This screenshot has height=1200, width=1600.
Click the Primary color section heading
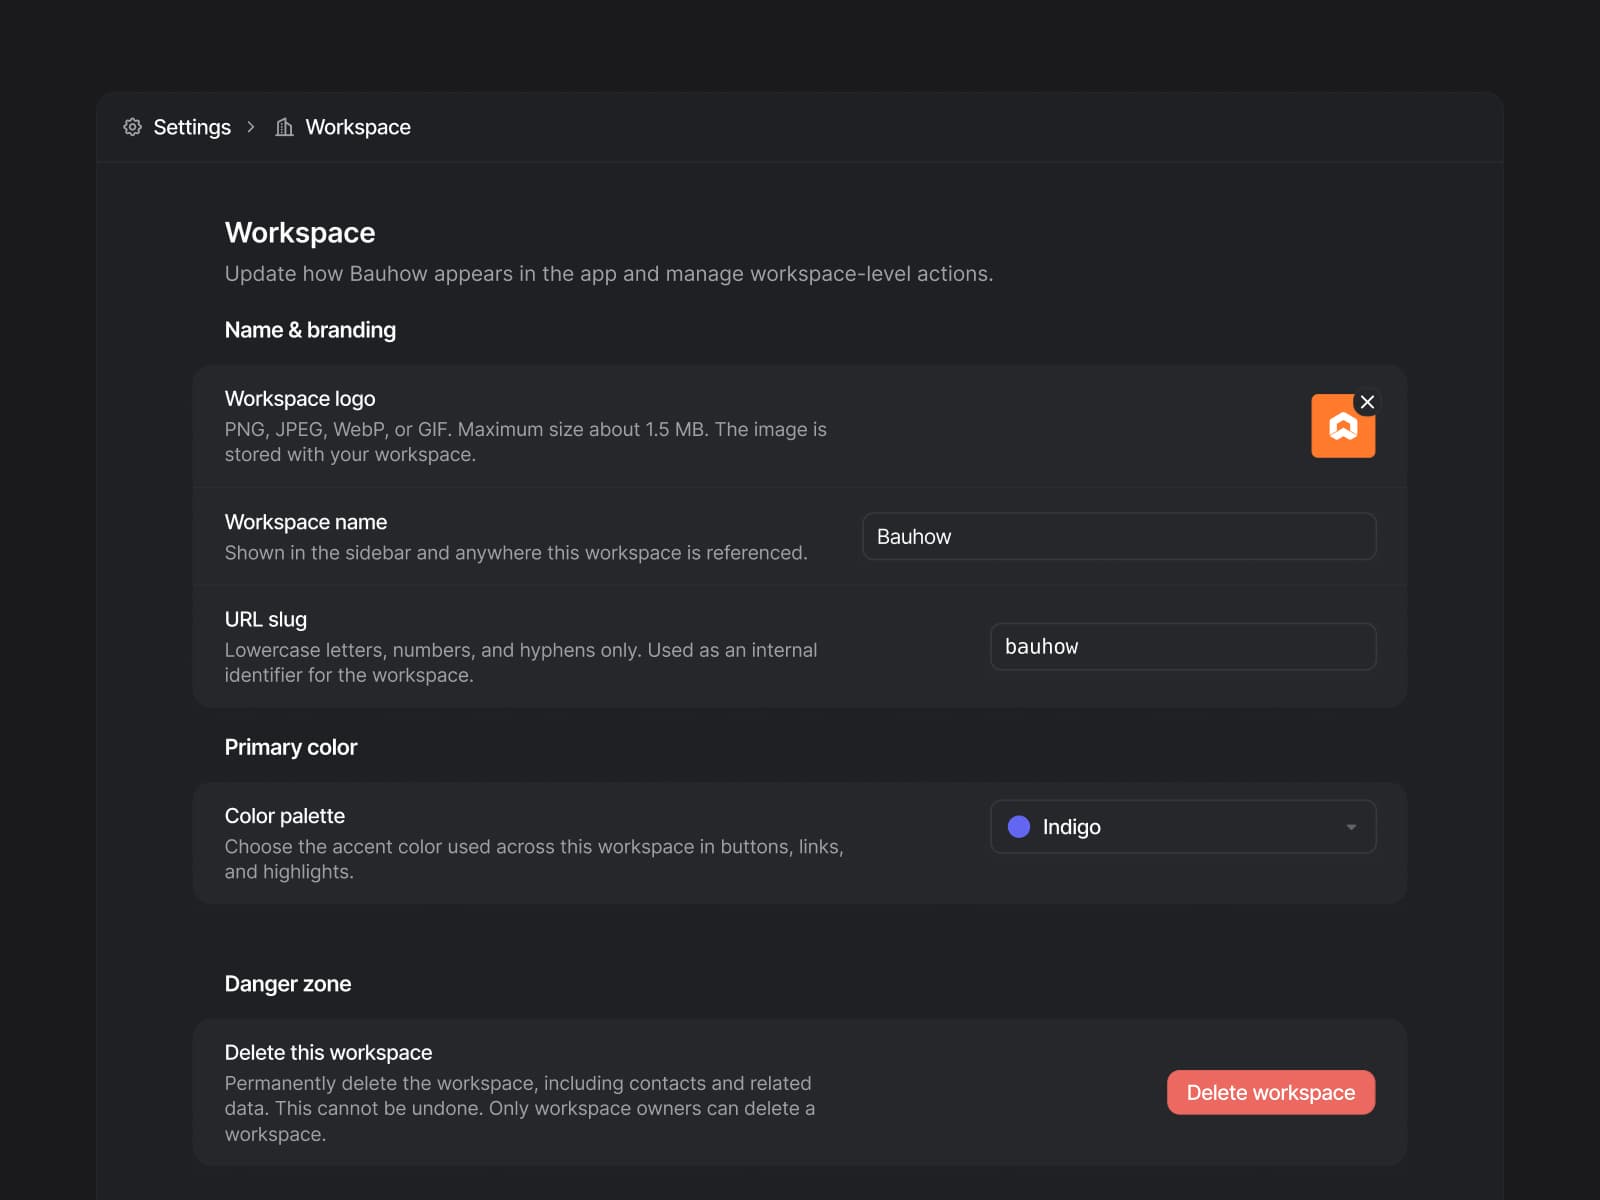coord(291,747)
